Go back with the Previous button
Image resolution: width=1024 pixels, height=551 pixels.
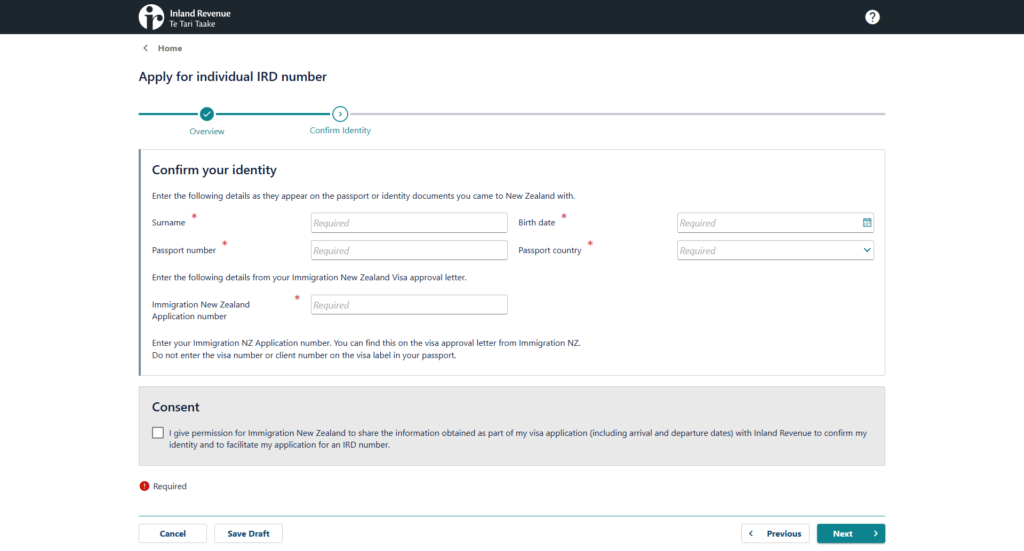(x=775, y=533)
